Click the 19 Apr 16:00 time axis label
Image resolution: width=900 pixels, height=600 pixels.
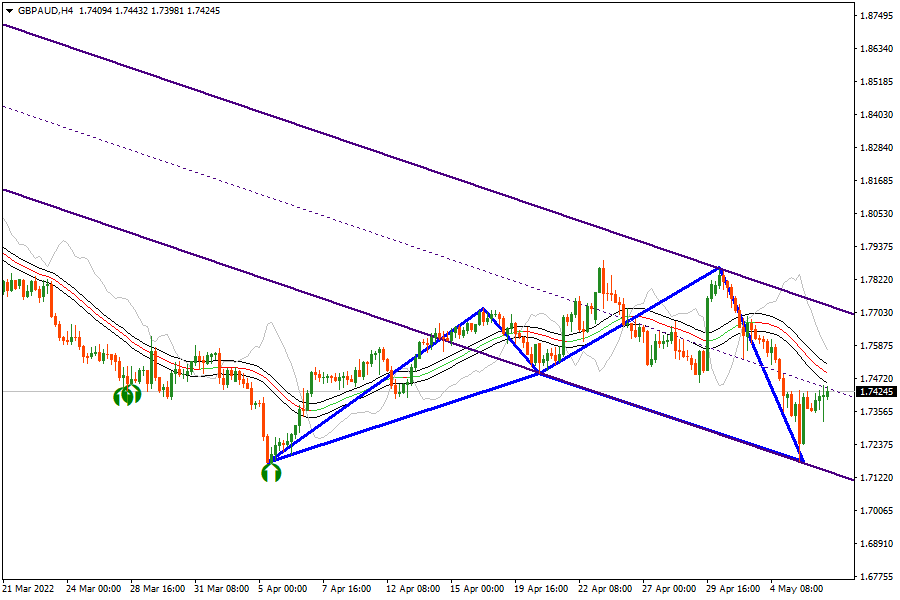[x=539, y=589]
